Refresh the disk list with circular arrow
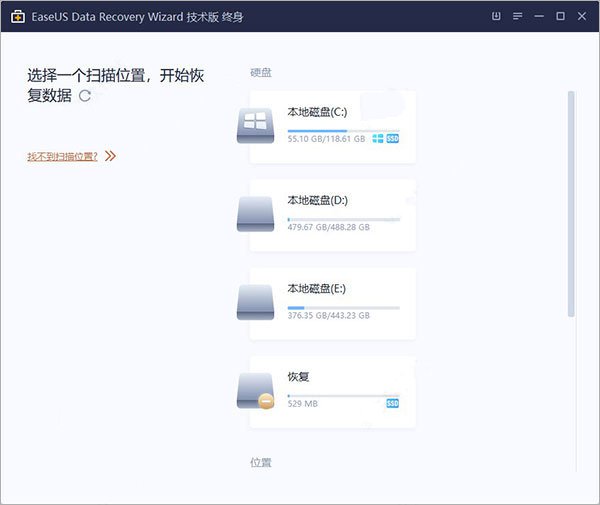Viewport: 600px width, 505px height. pyautogui.click(x=85, y=96)
